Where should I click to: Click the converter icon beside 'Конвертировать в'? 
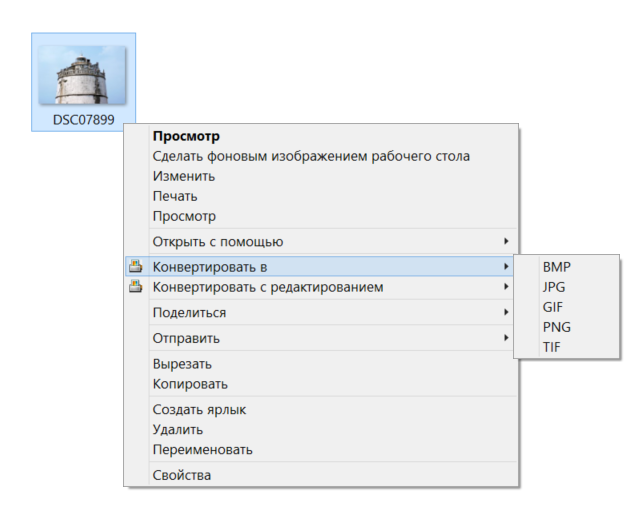[136, 266]
